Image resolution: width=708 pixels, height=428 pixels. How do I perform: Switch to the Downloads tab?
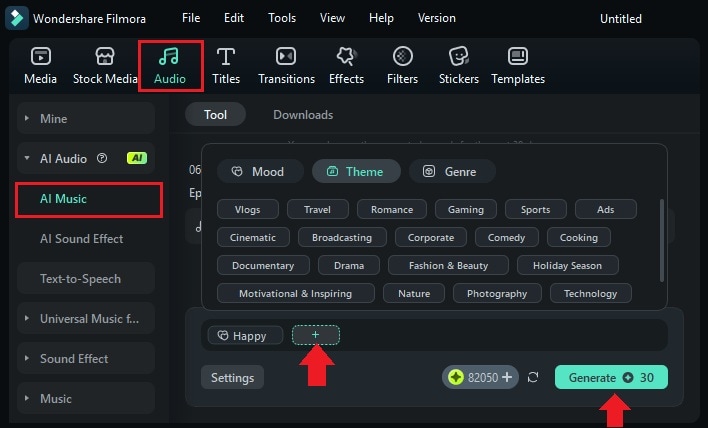pos(303,115)
